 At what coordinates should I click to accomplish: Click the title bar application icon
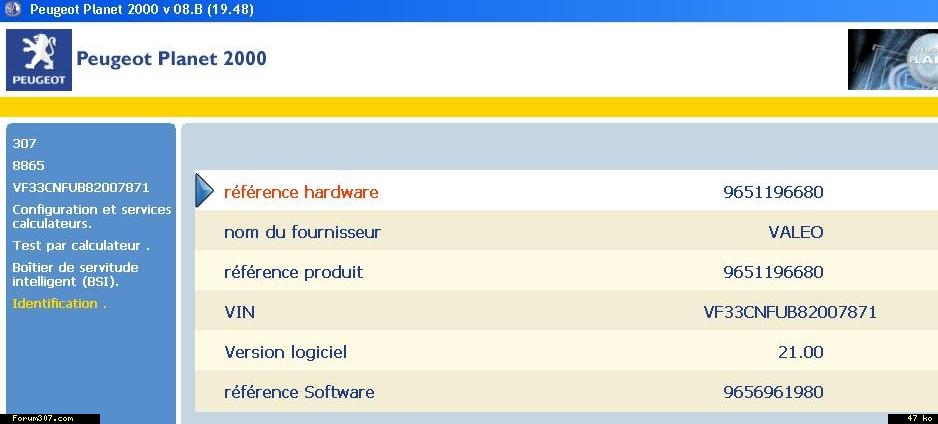(x=12, y=10)
